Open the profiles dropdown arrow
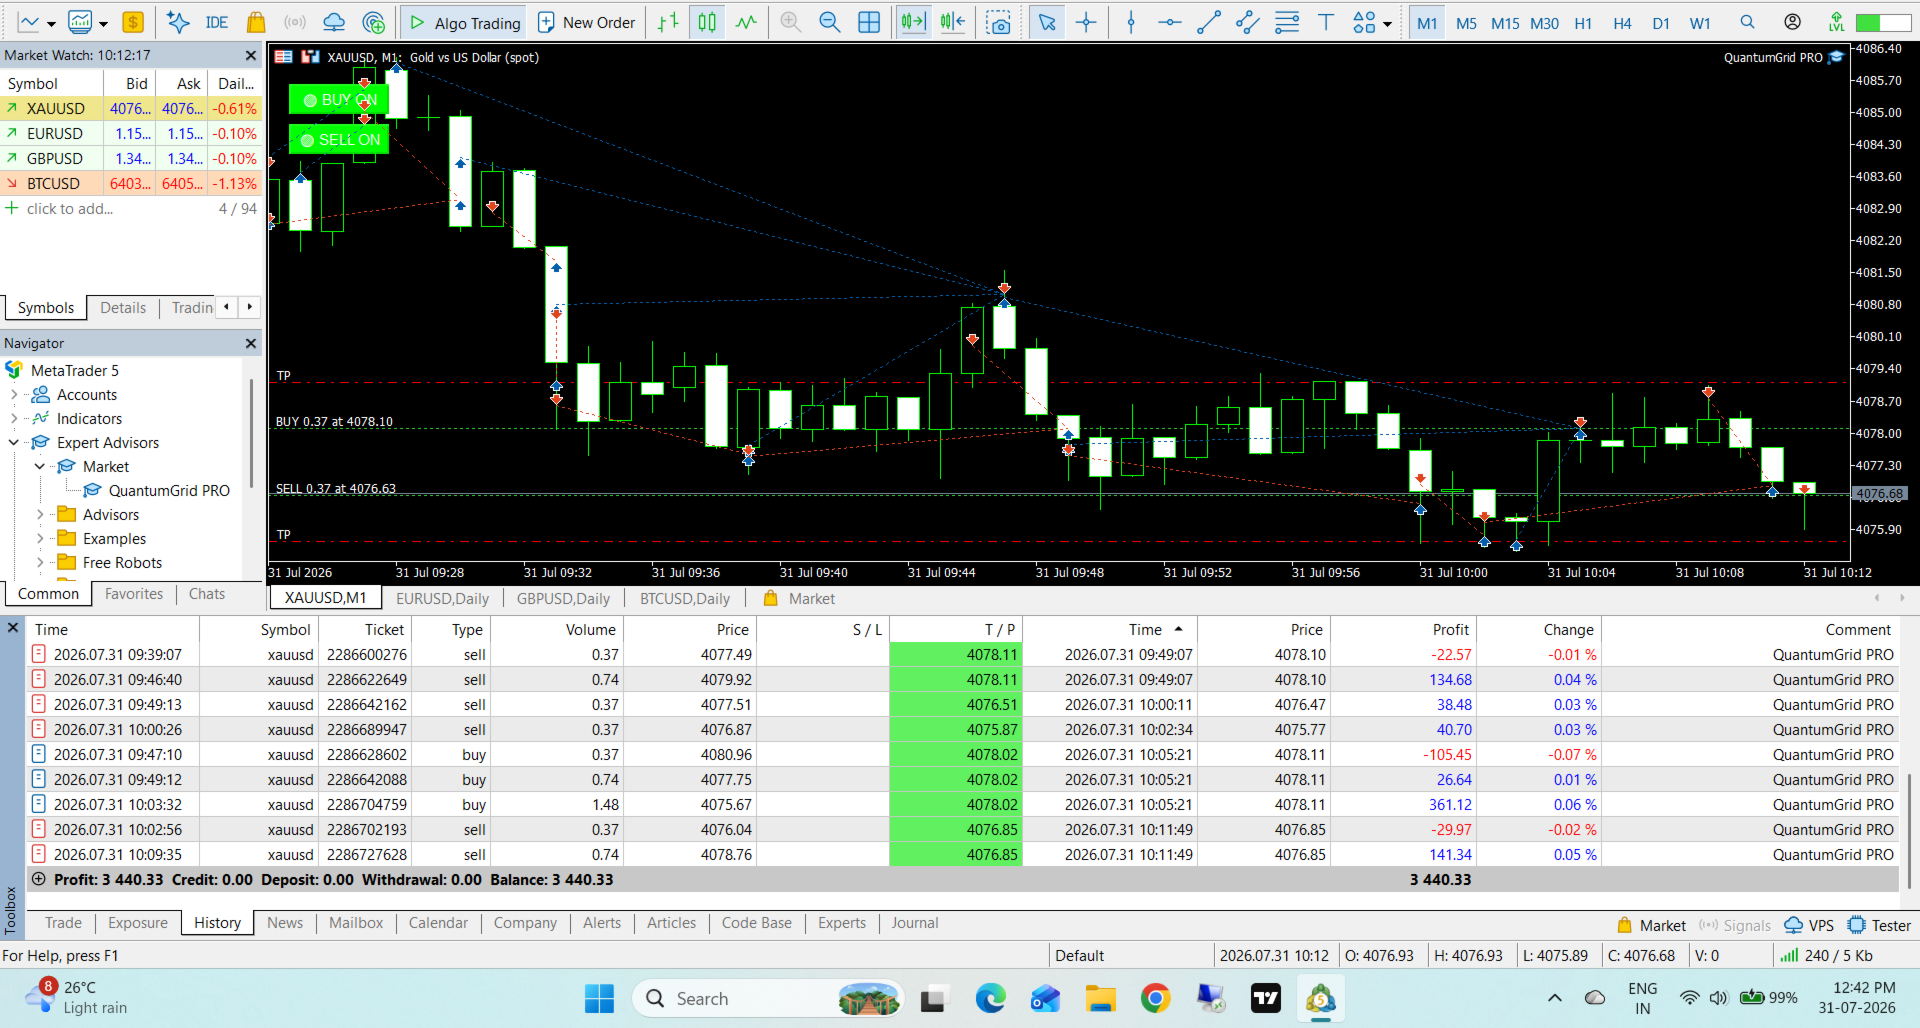 [x=103, y=24]
